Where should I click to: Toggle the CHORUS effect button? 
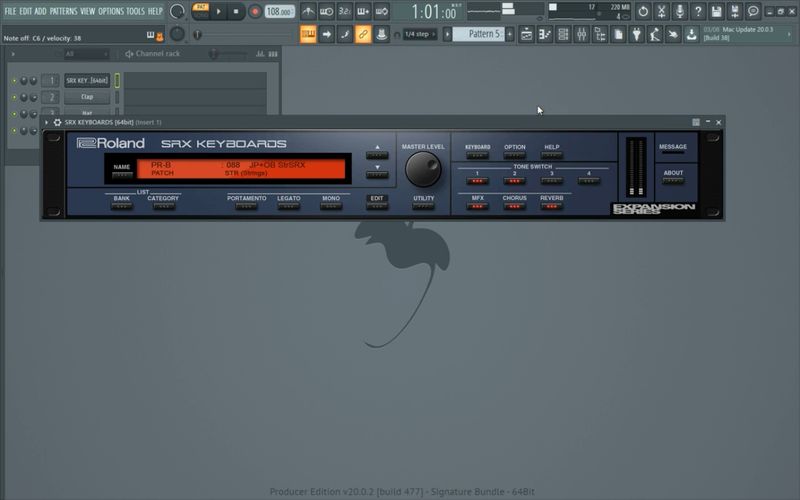click(514, 206)
